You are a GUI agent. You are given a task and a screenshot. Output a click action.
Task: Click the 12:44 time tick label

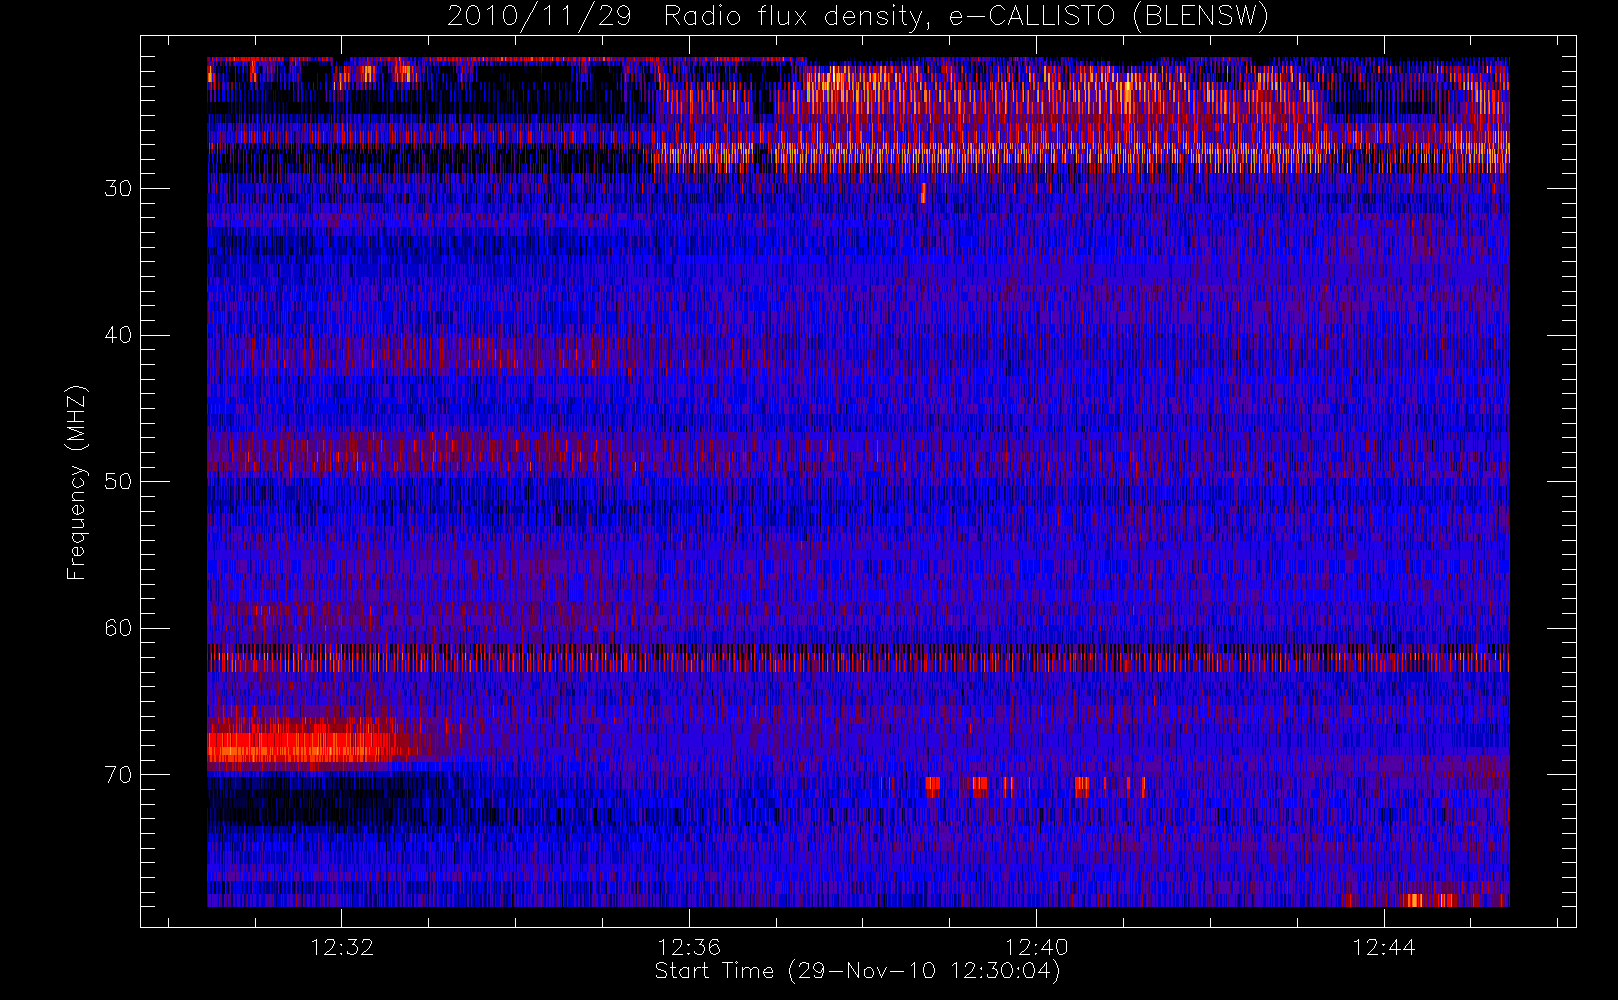[x=1384, y=947]
